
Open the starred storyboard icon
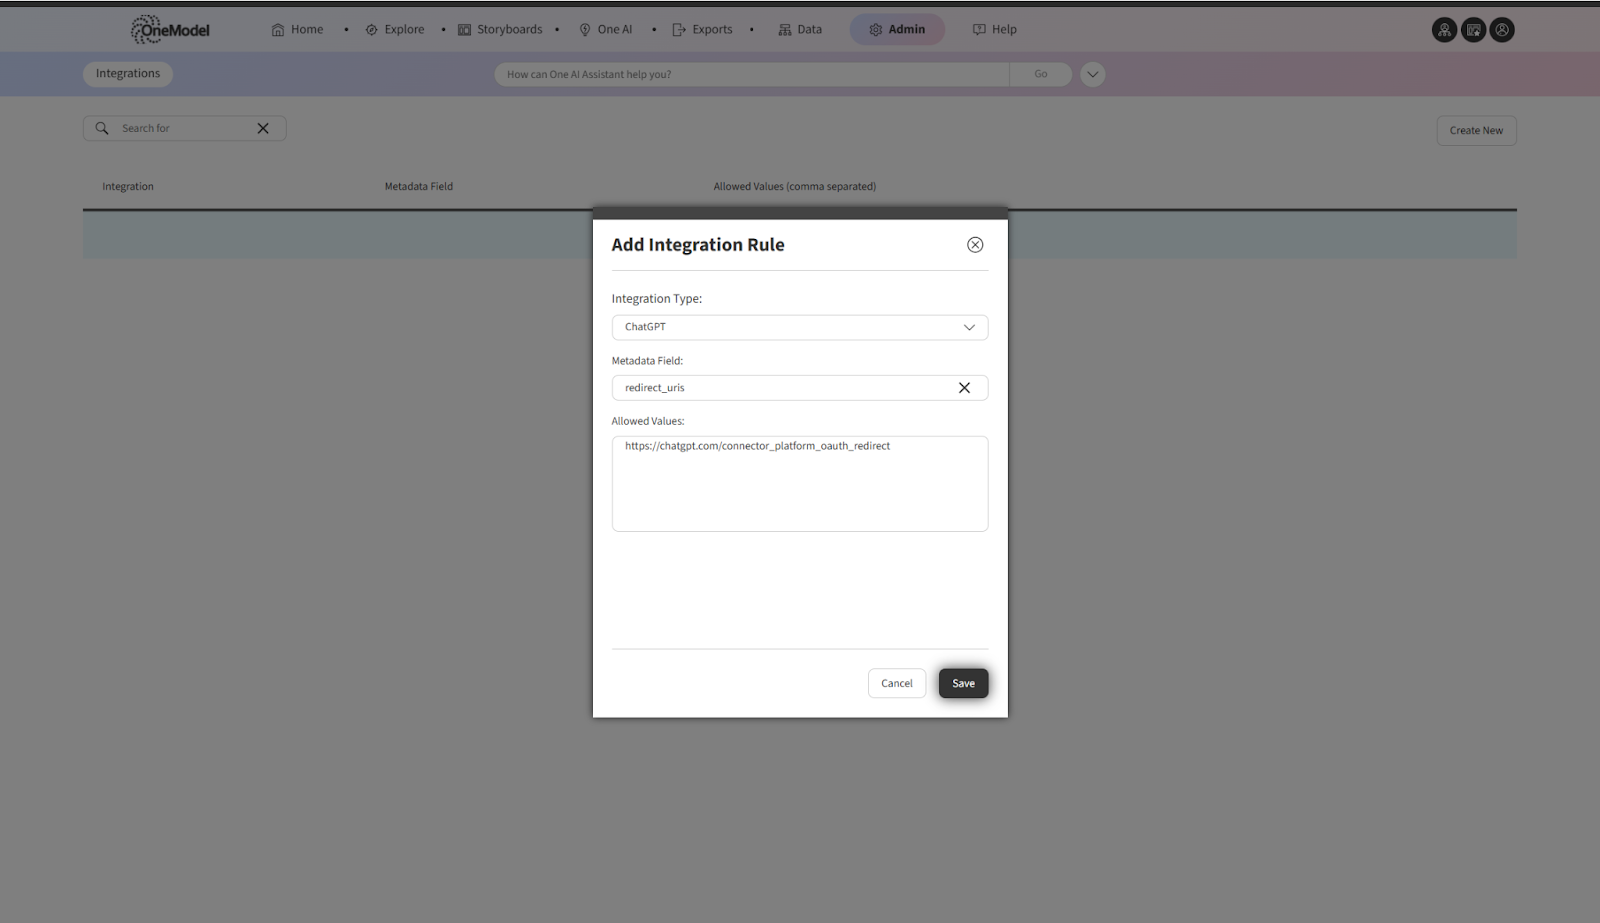(x=1473, y=30)
